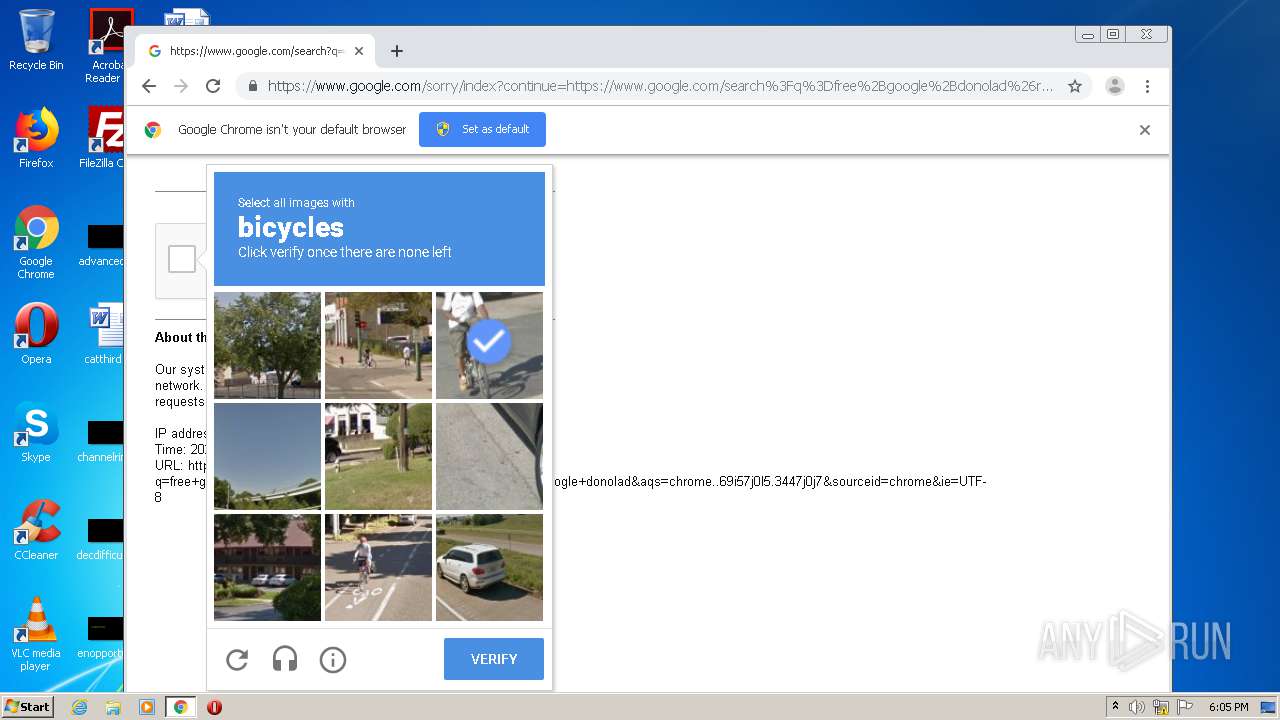Viewport: 1280px width, 720px height.
Task: Open Acrobat Reader desktop shortcut
Action: tap(106, 46)
